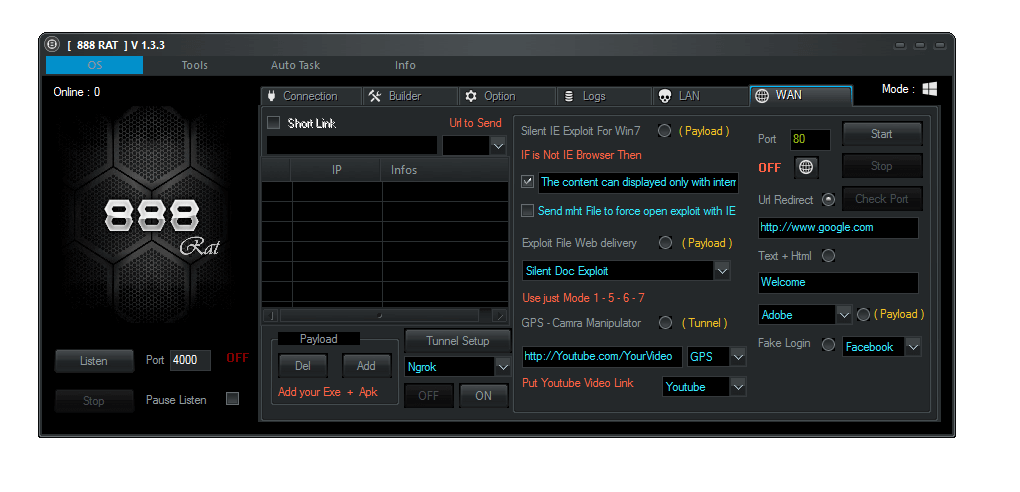Click the listen Port field showing 4000
1020x492 pixels.
tap(190, 360)
